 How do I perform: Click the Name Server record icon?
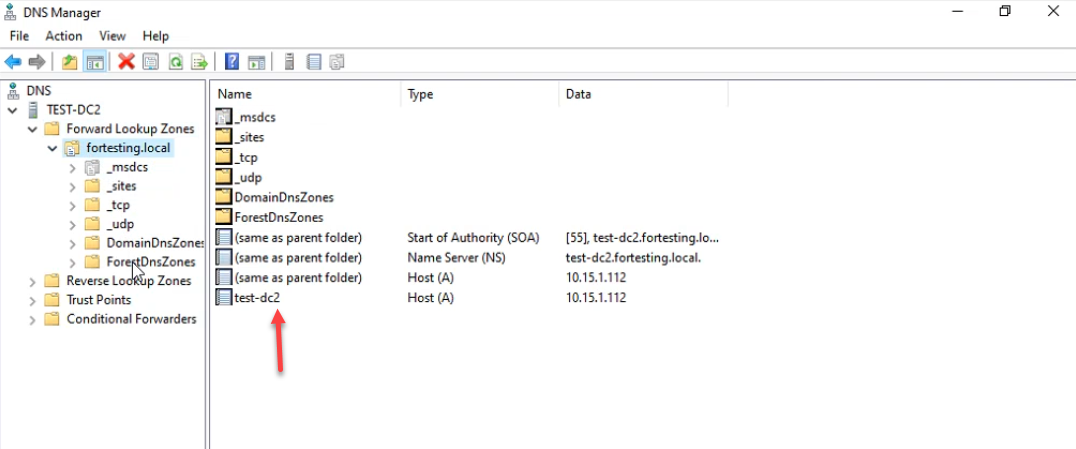coord(224,257)
